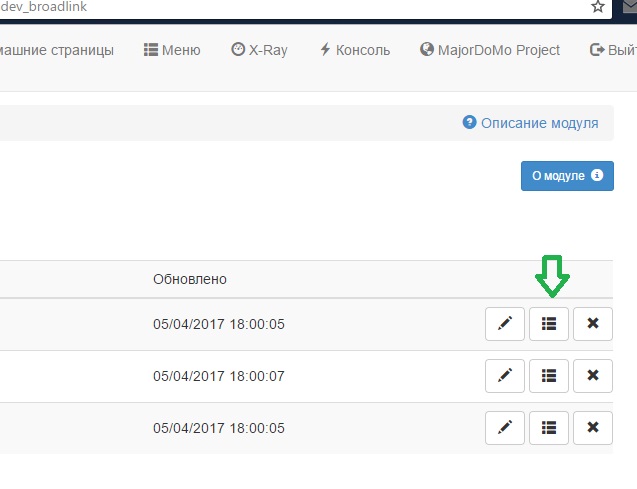Click the list icon beside Меню

coord(151,50)
